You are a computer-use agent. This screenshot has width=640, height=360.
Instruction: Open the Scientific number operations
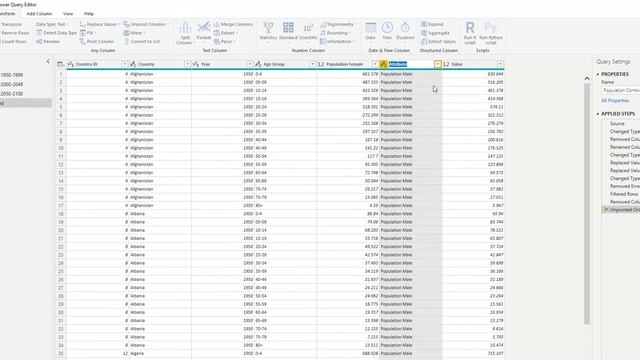[308, 31]
